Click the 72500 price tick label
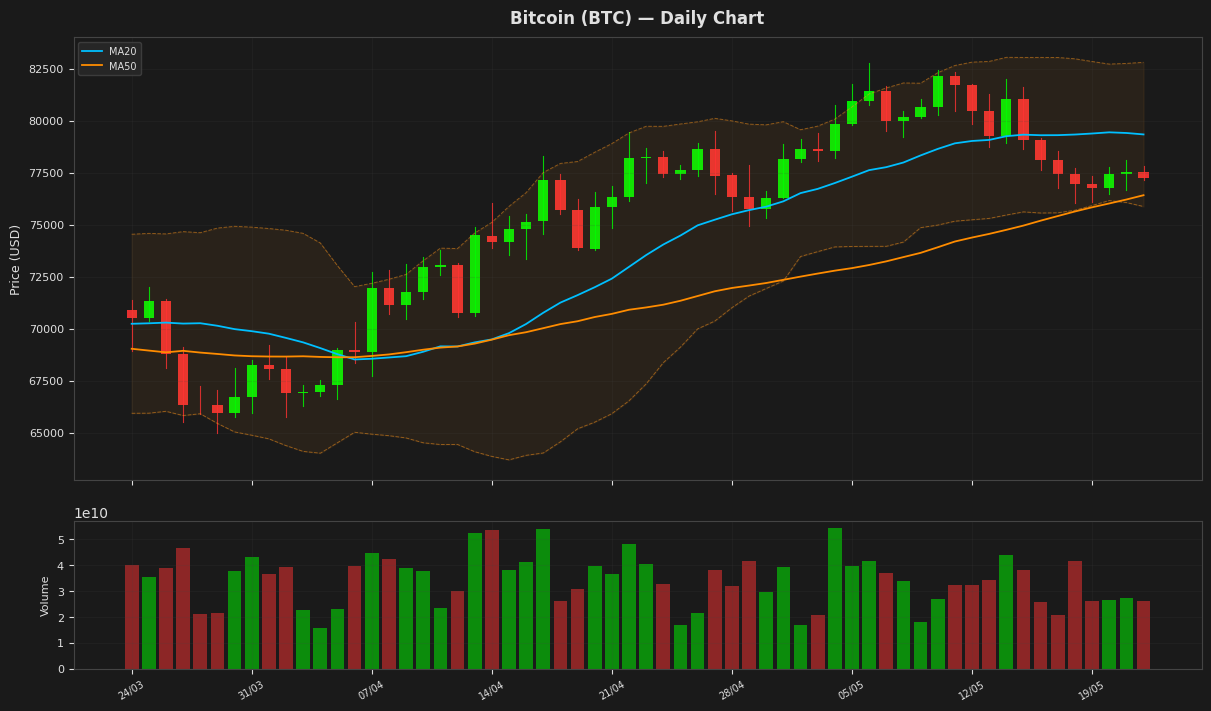This screenshot has width=1211, height=711. point(47,277)
